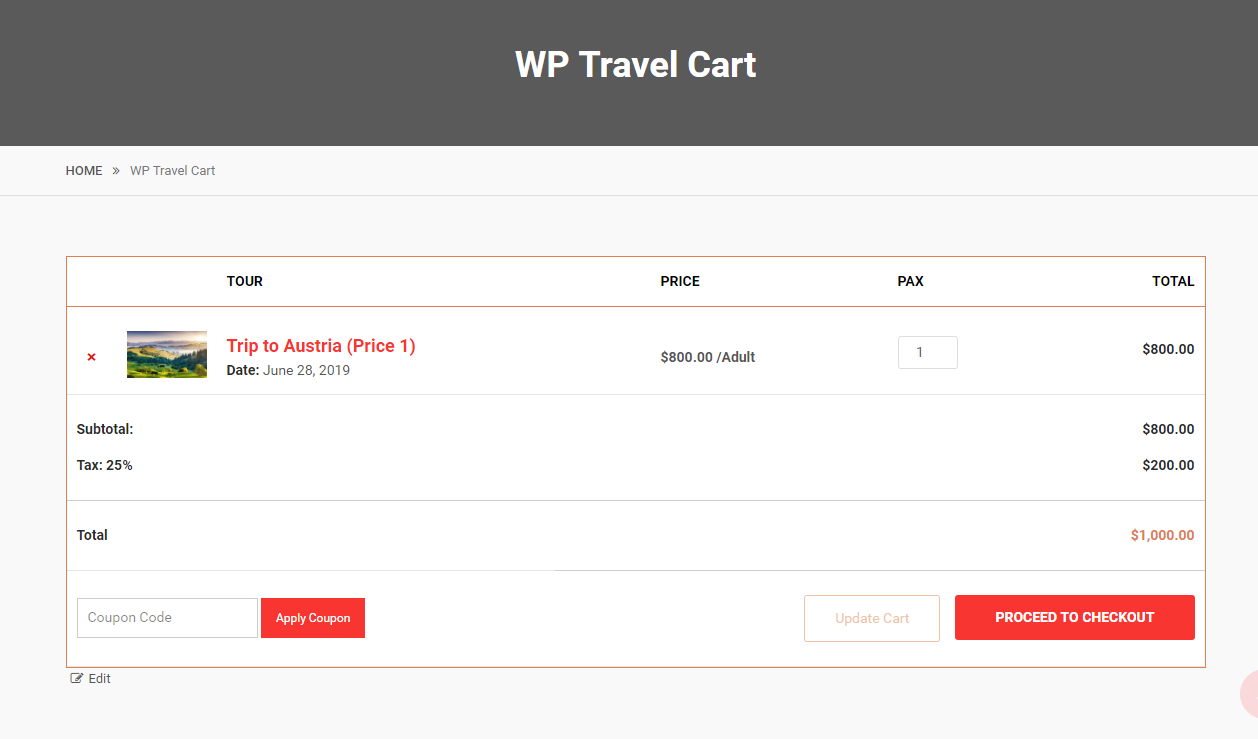The width and height of the screenshot is (1258, 739).
Task: Proceed to Checkout
Action: [x=1074, y=618]
